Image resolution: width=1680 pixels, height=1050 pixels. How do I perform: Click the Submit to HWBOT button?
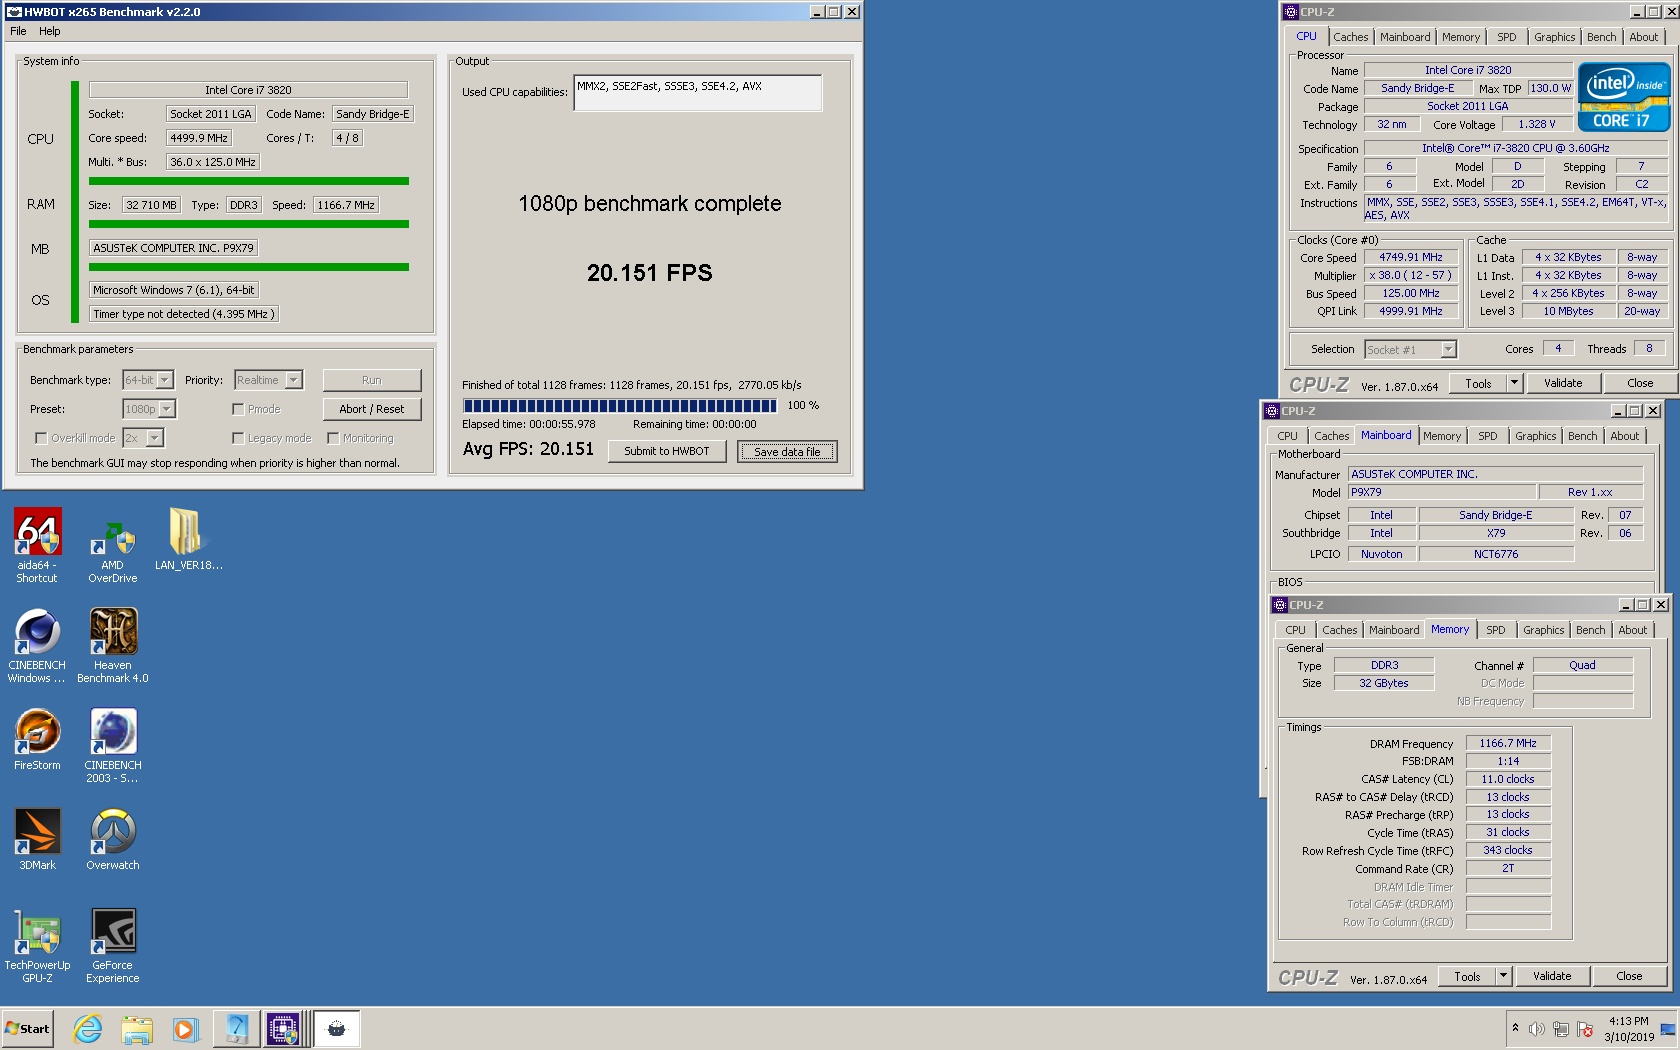coord(667,451)
